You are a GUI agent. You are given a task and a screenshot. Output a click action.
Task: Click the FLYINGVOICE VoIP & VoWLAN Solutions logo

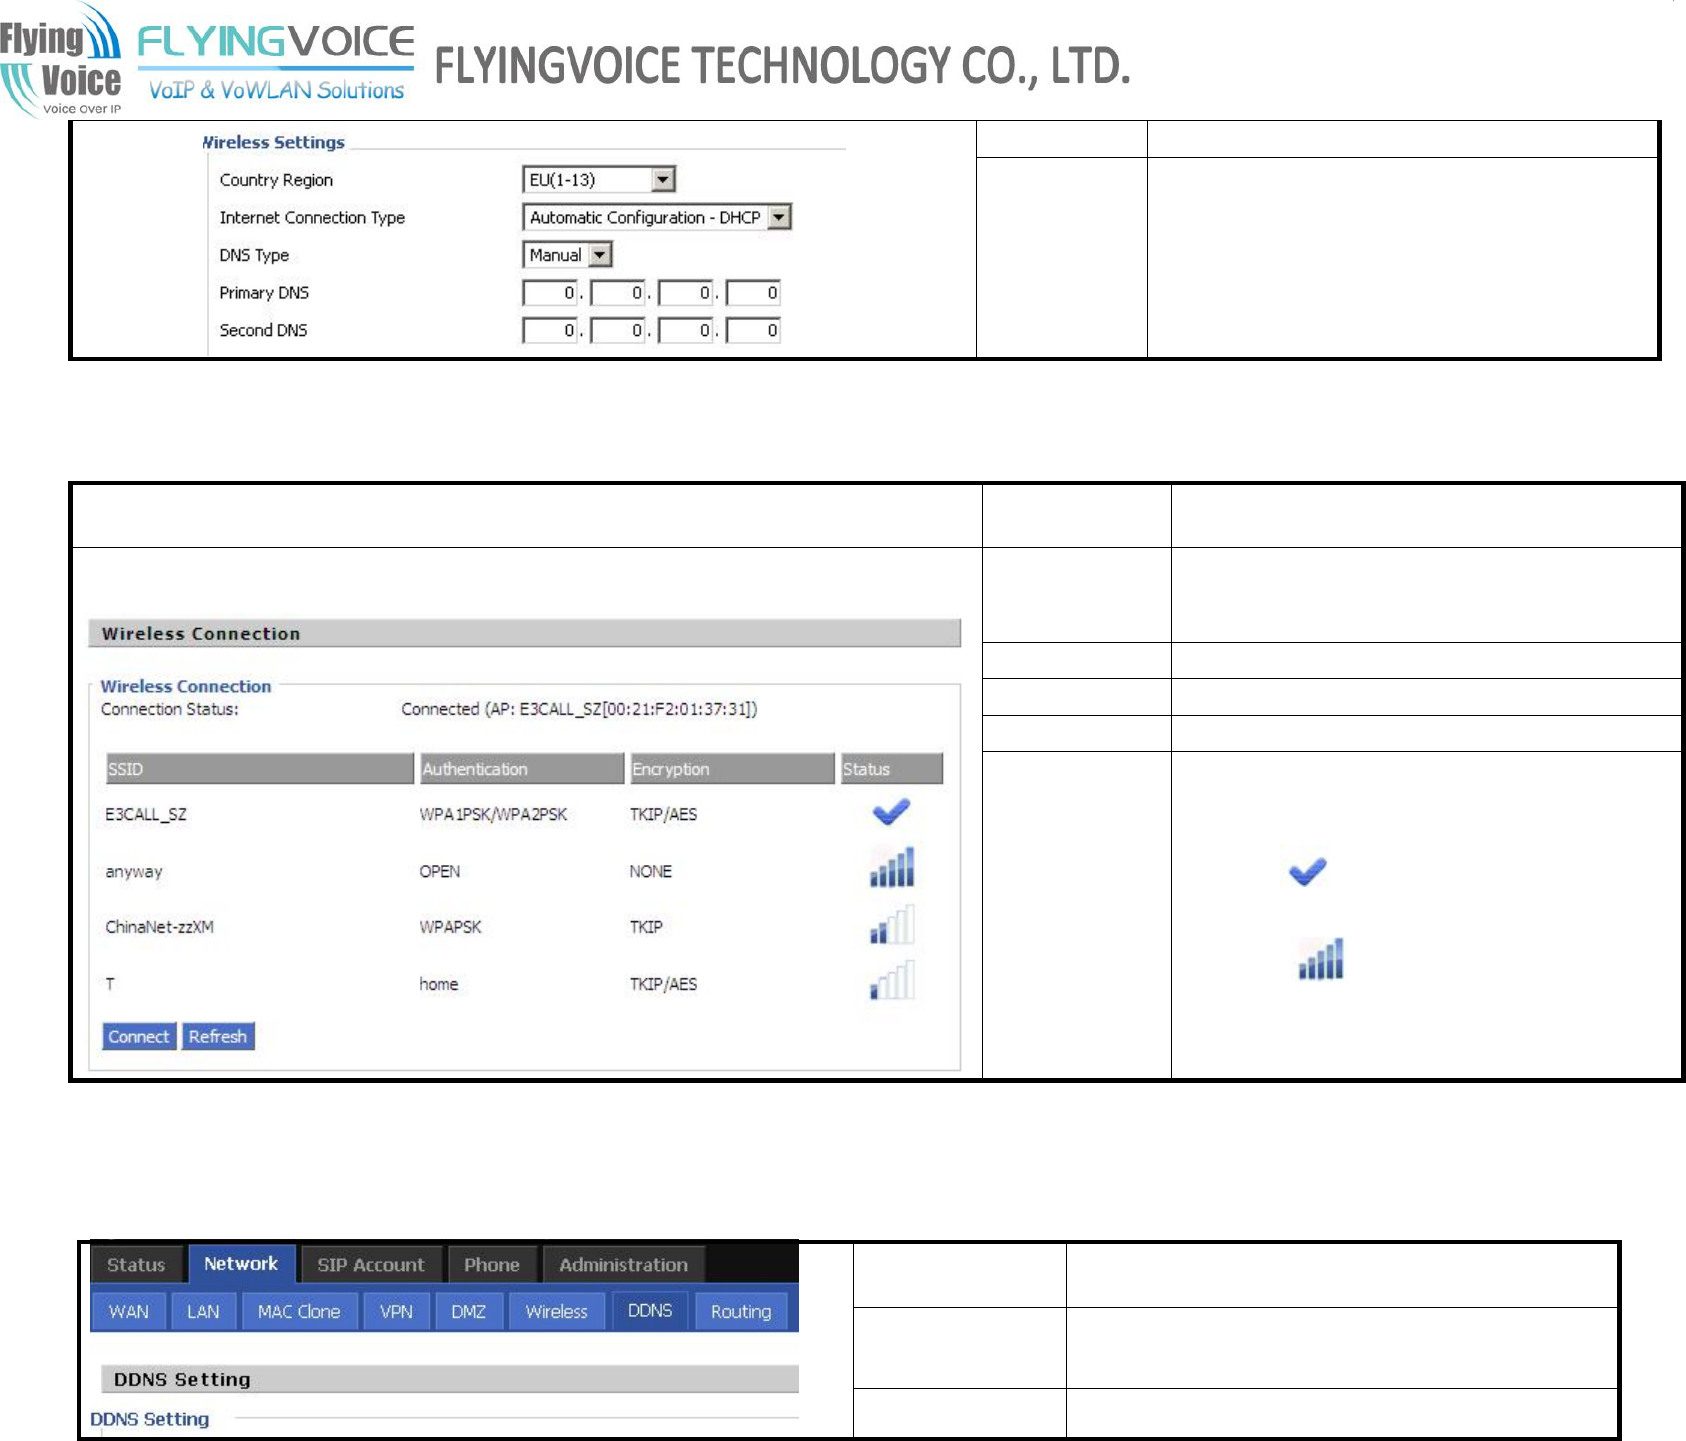[275, 63]
